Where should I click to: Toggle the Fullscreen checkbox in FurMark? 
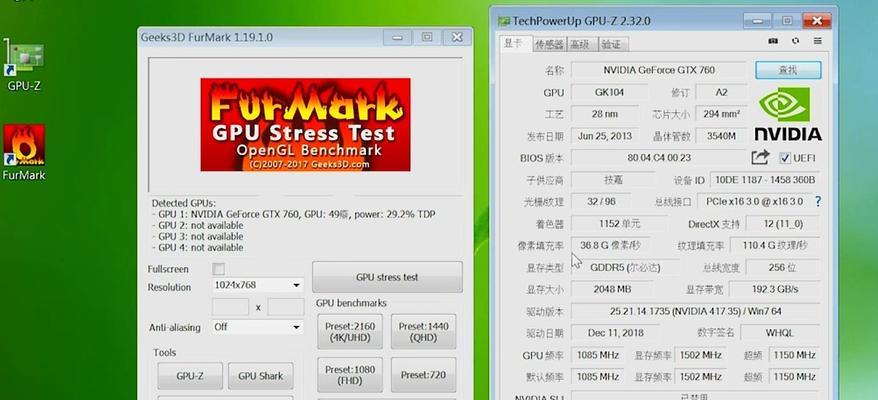219,269
